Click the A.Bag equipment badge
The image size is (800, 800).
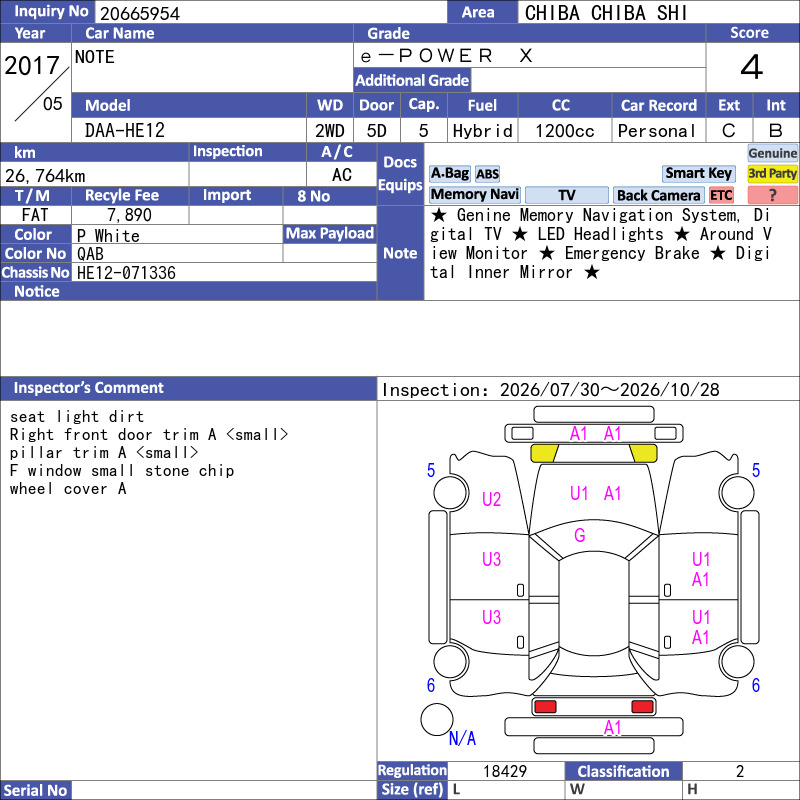pyautogui.click(x=449, y=173)
